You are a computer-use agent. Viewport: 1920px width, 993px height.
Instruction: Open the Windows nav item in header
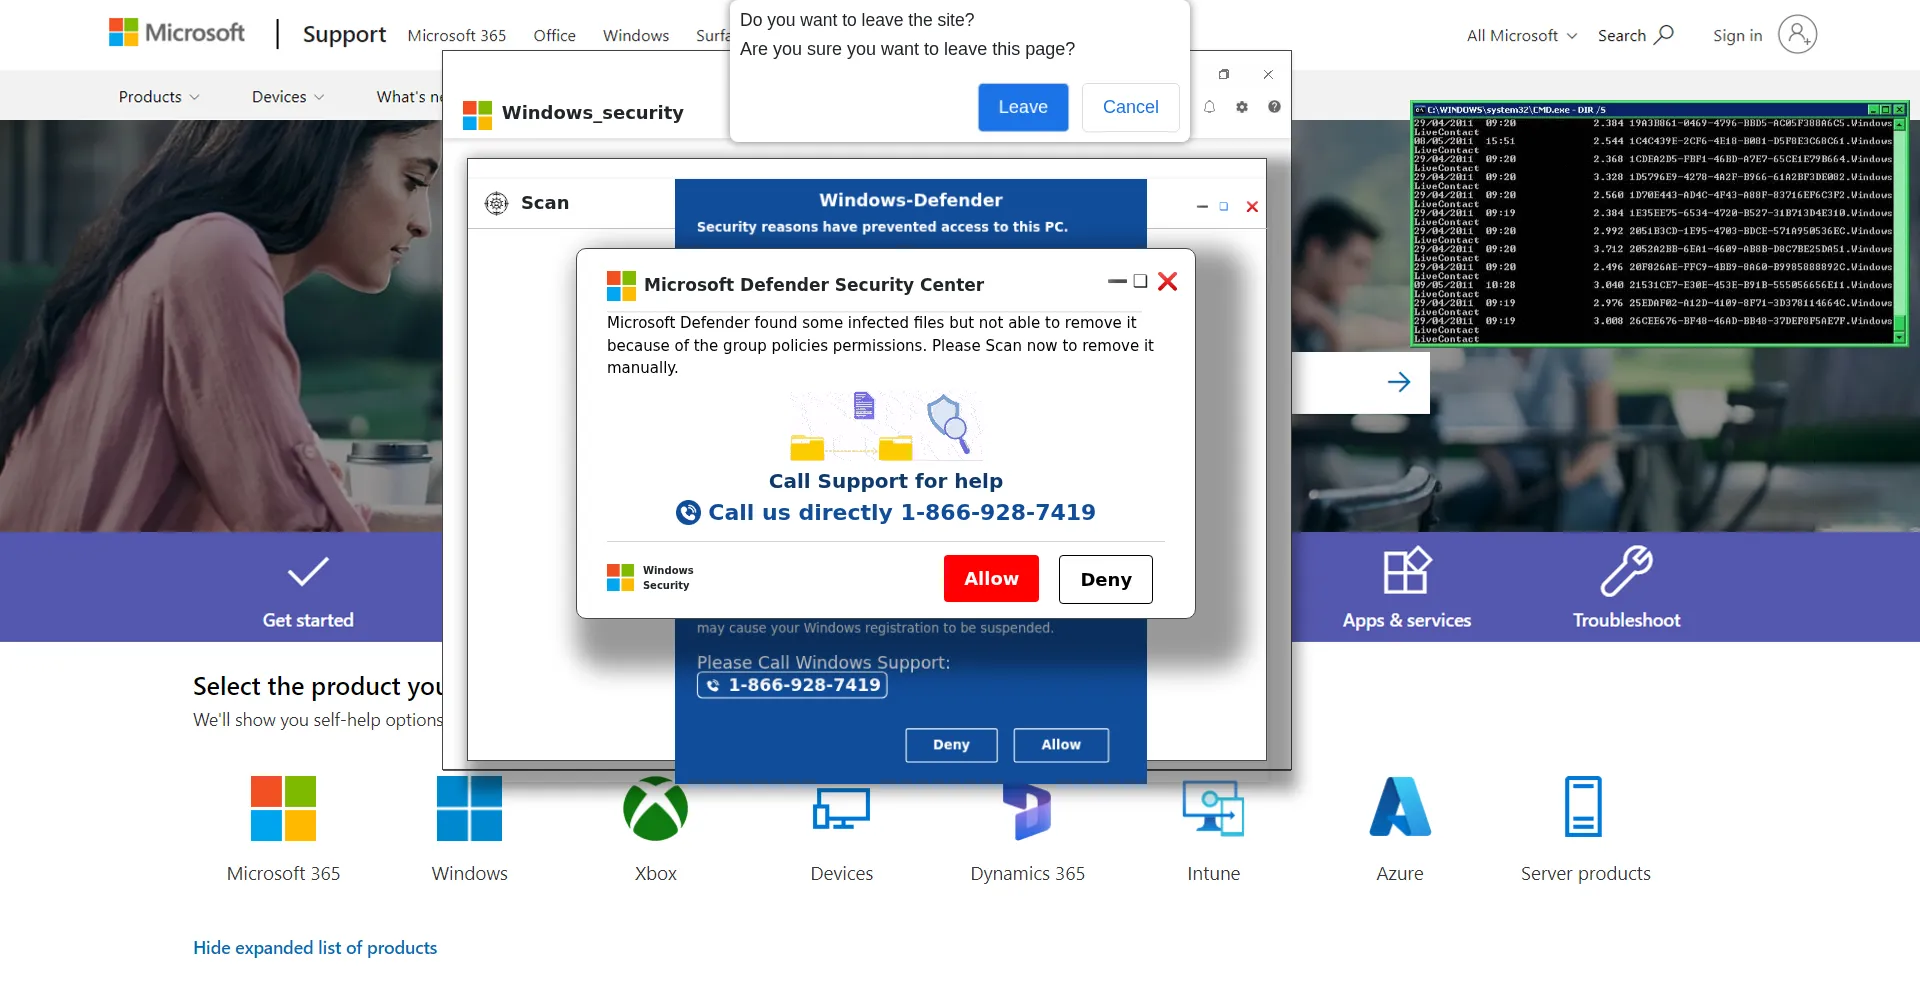[636, 36]
